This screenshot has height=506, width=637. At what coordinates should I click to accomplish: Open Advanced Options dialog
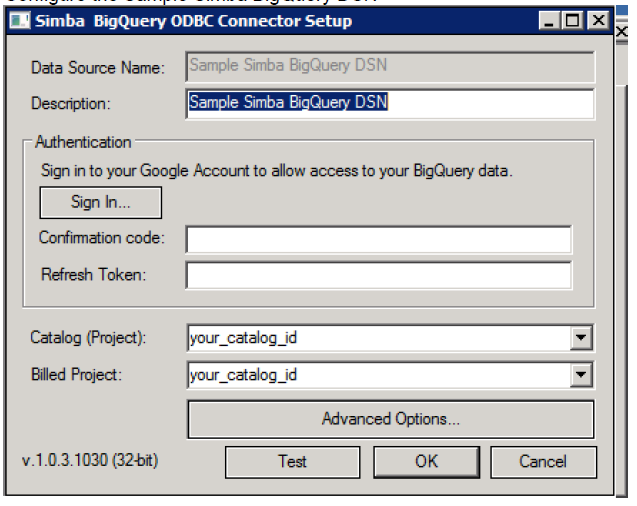391,419
